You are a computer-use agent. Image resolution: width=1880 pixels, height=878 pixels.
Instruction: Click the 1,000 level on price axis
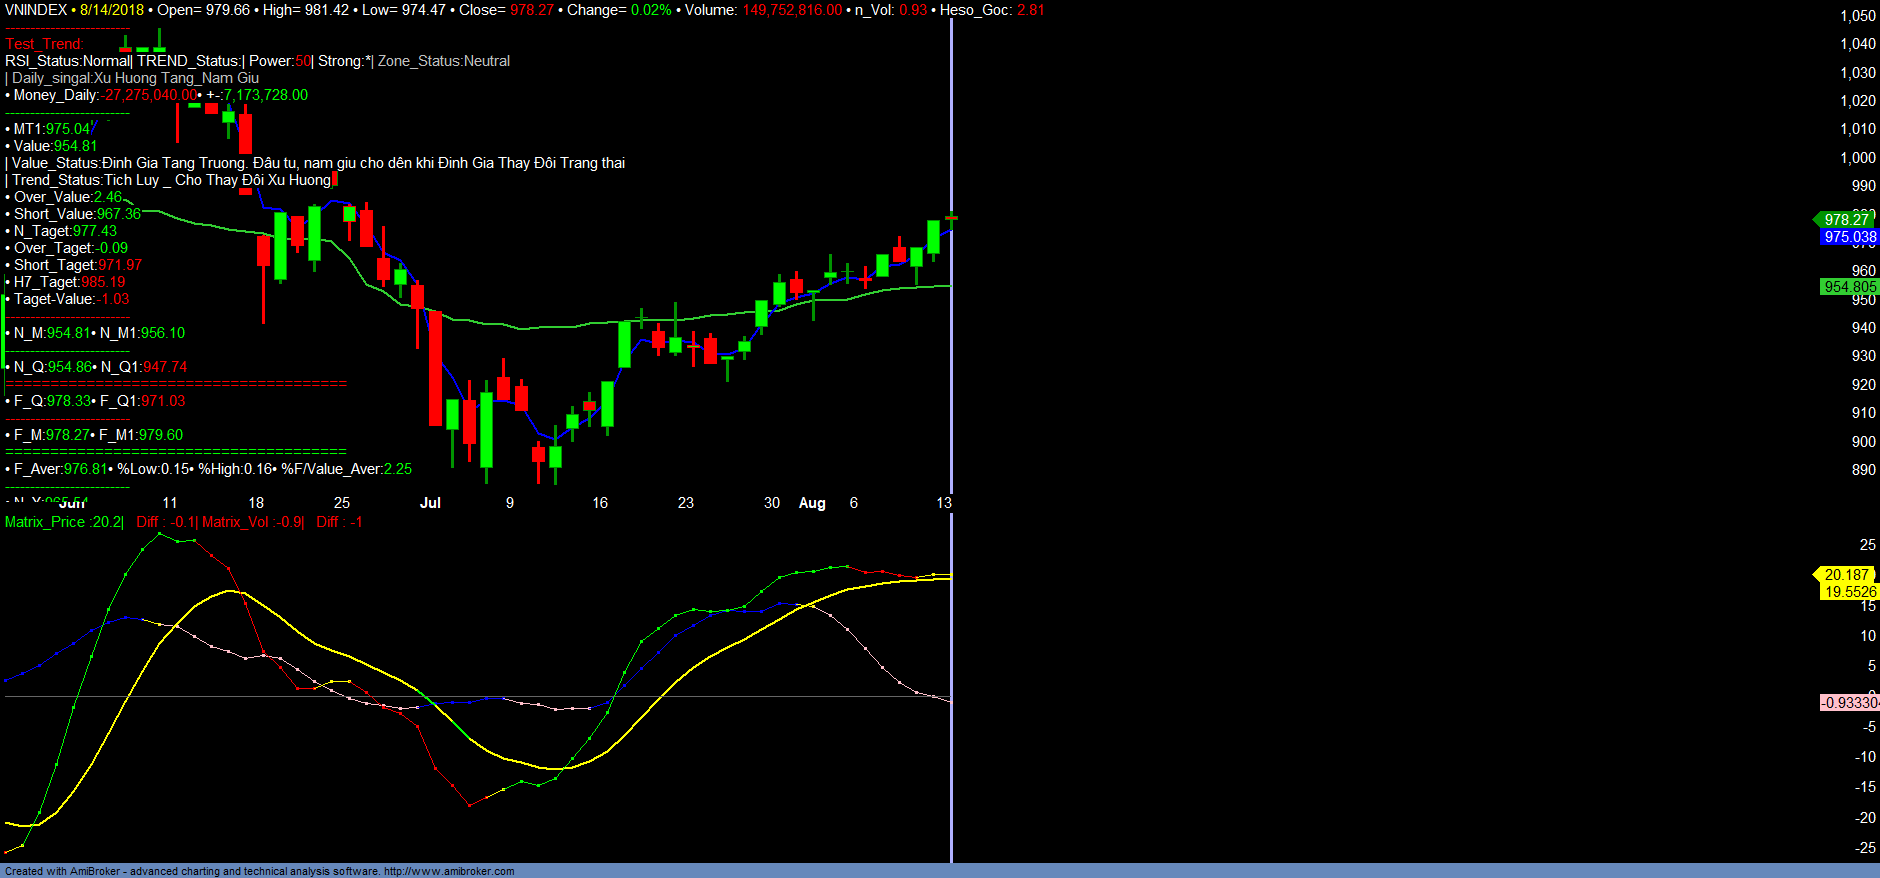1858,158
